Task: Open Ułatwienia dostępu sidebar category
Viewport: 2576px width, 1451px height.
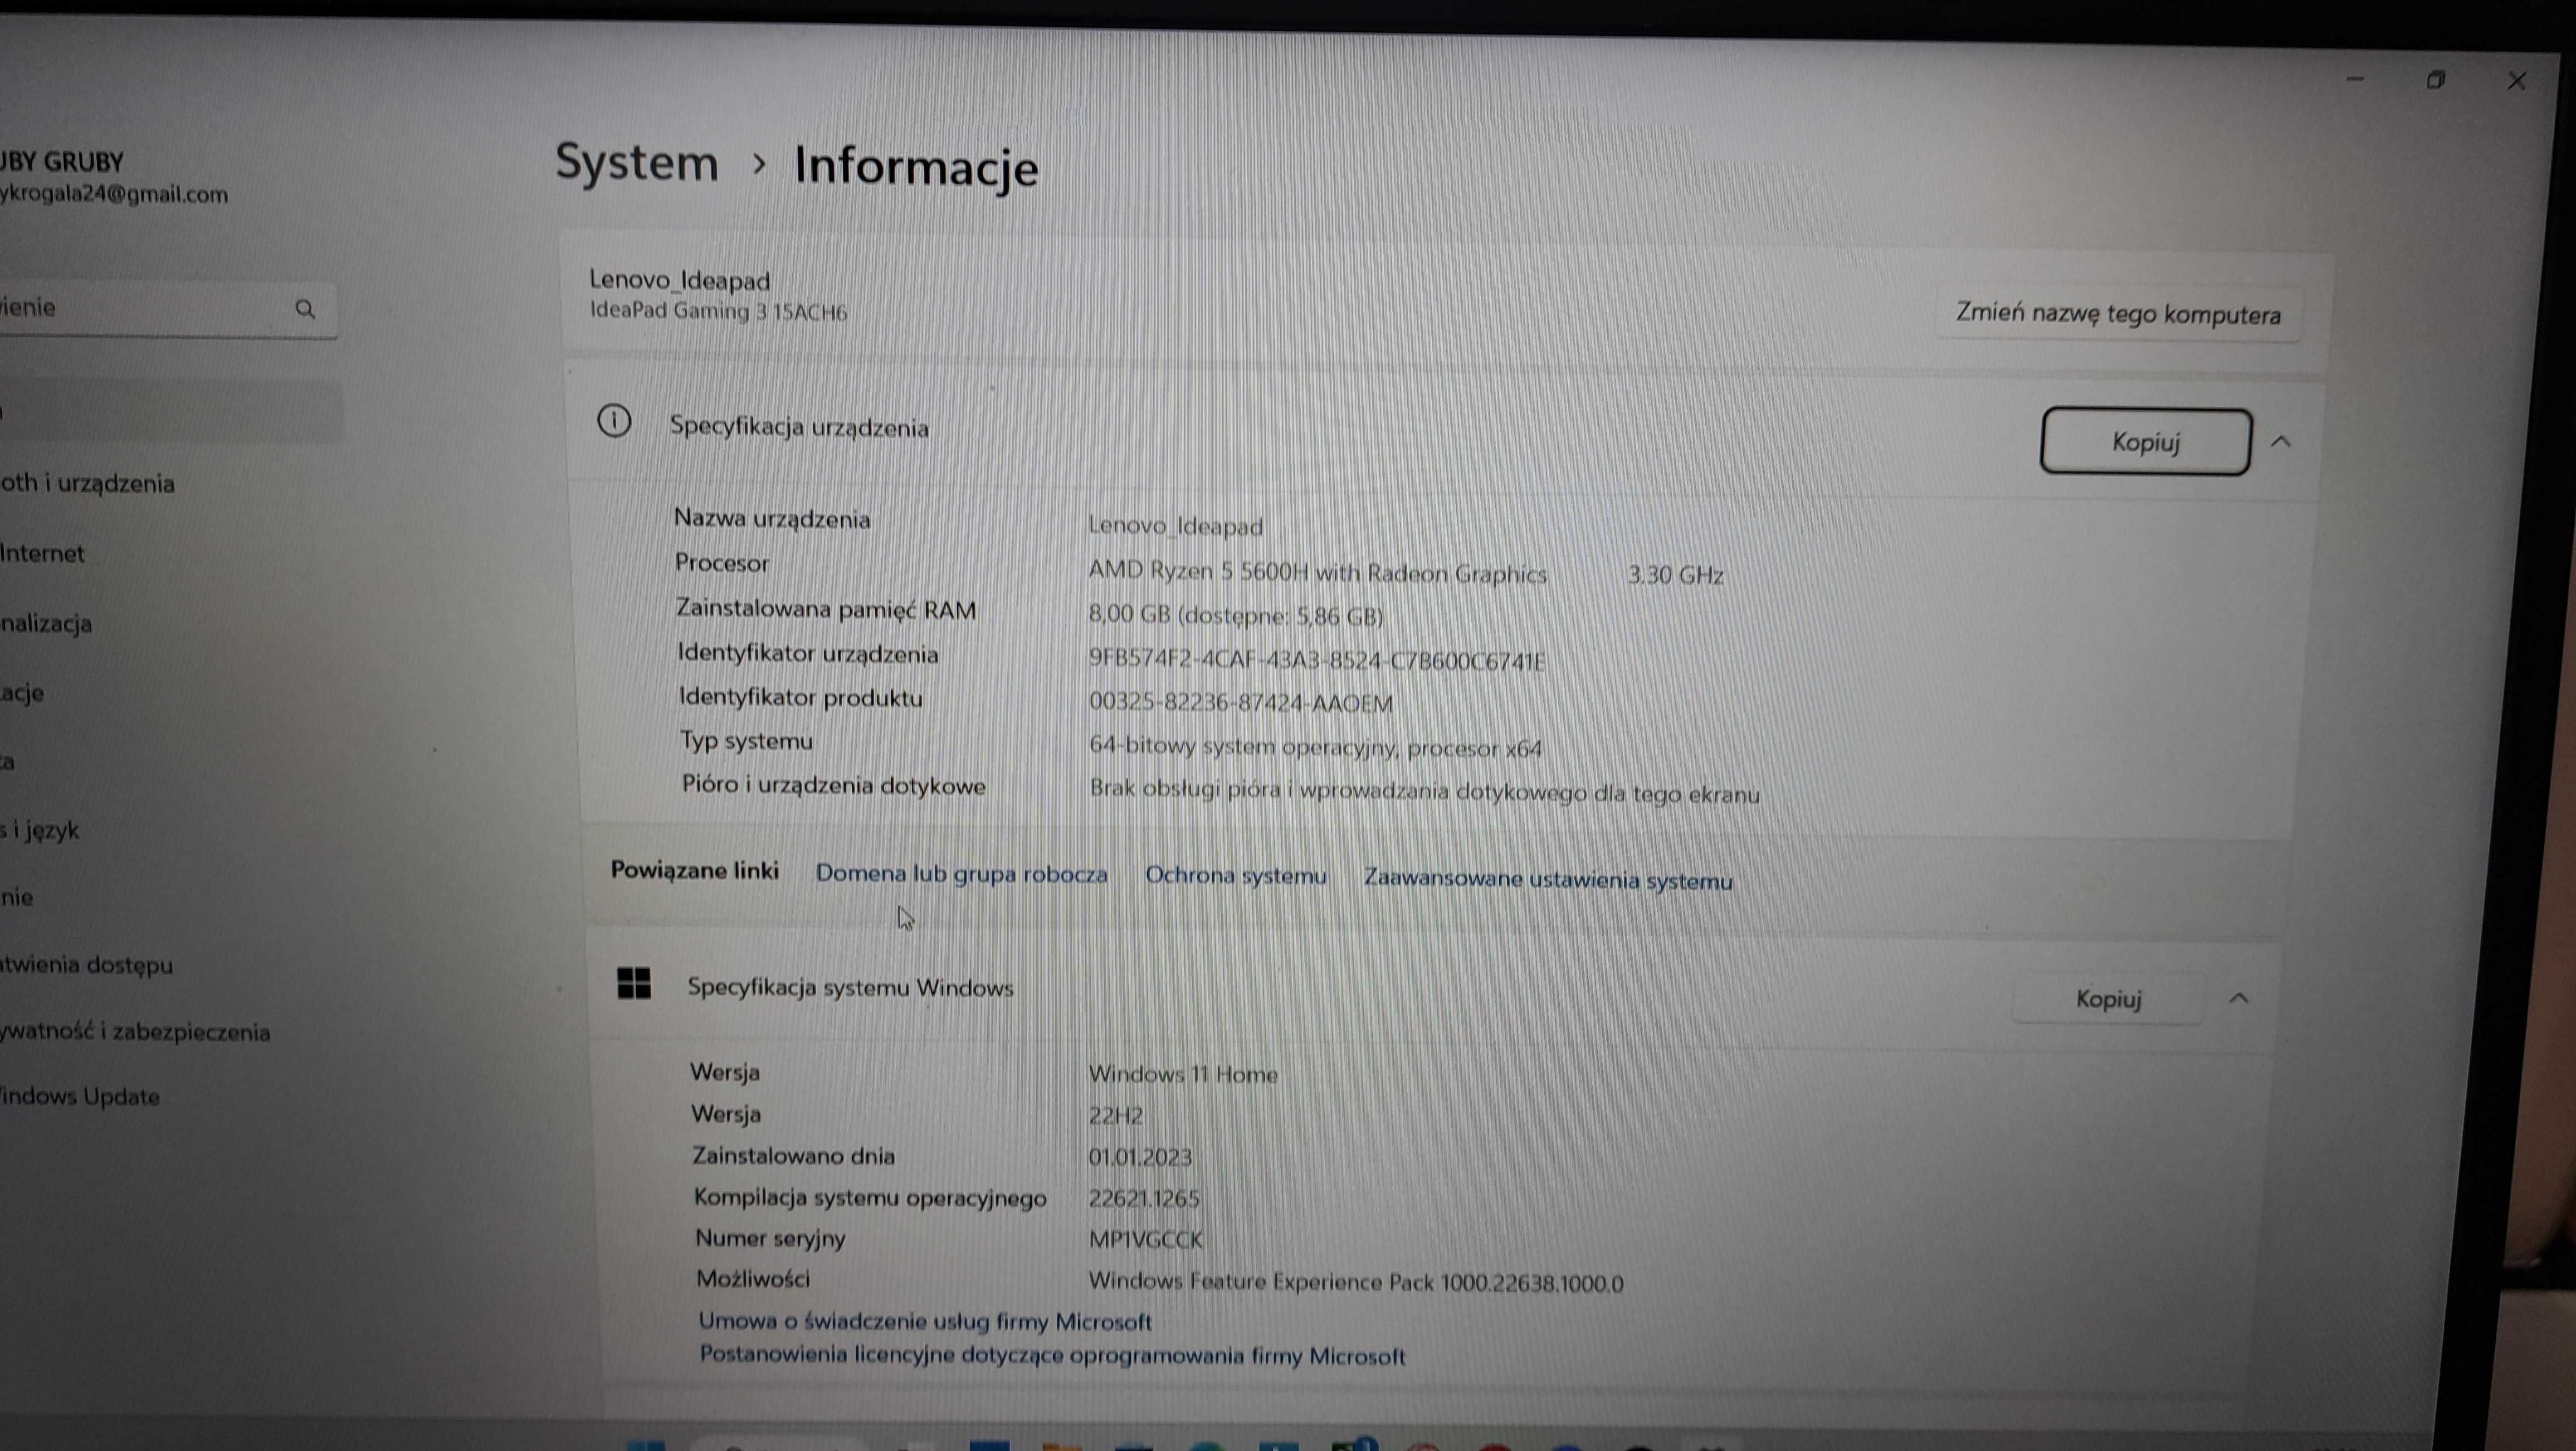Action: [x=87, y=965]
